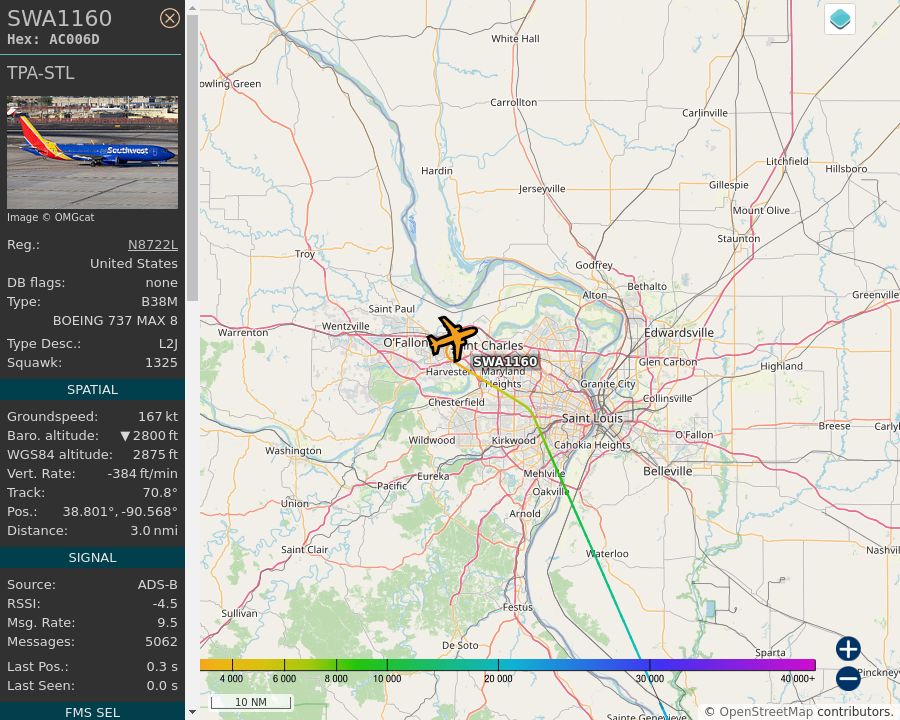The height and width of the screenshot is (720, 900).
Task: Open the Southwest aircraft photo
Action: pyautogui.click(x=92, y=152)
